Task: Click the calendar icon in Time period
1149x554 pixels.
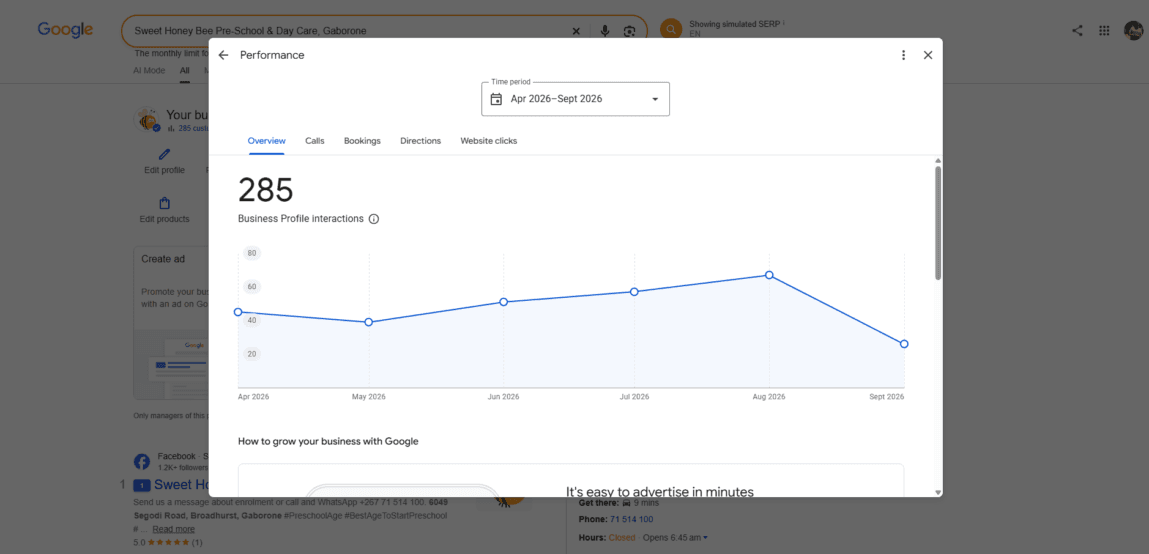Action: [496, 99]
